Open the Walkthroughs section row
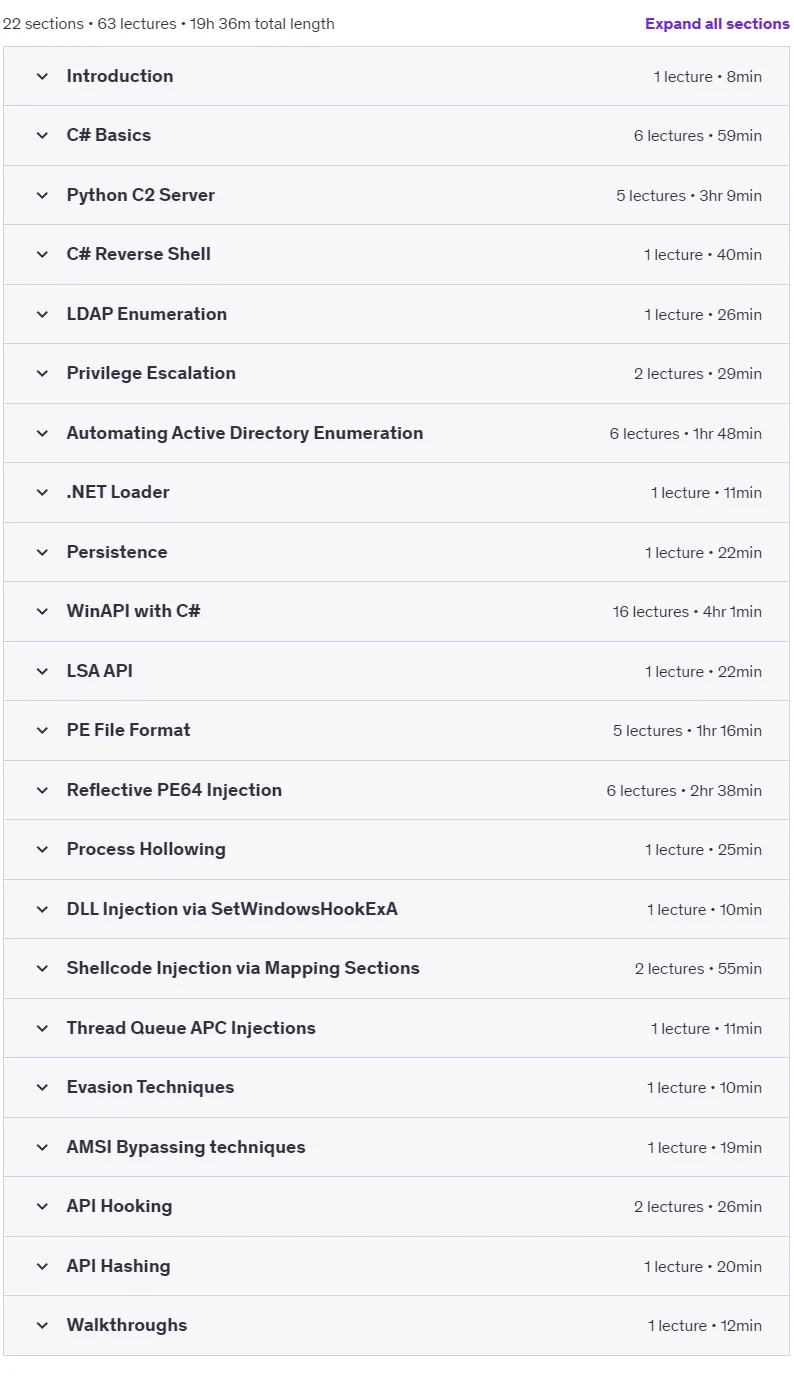Screen dimensions: 794x1376 tap(397, 1326)
